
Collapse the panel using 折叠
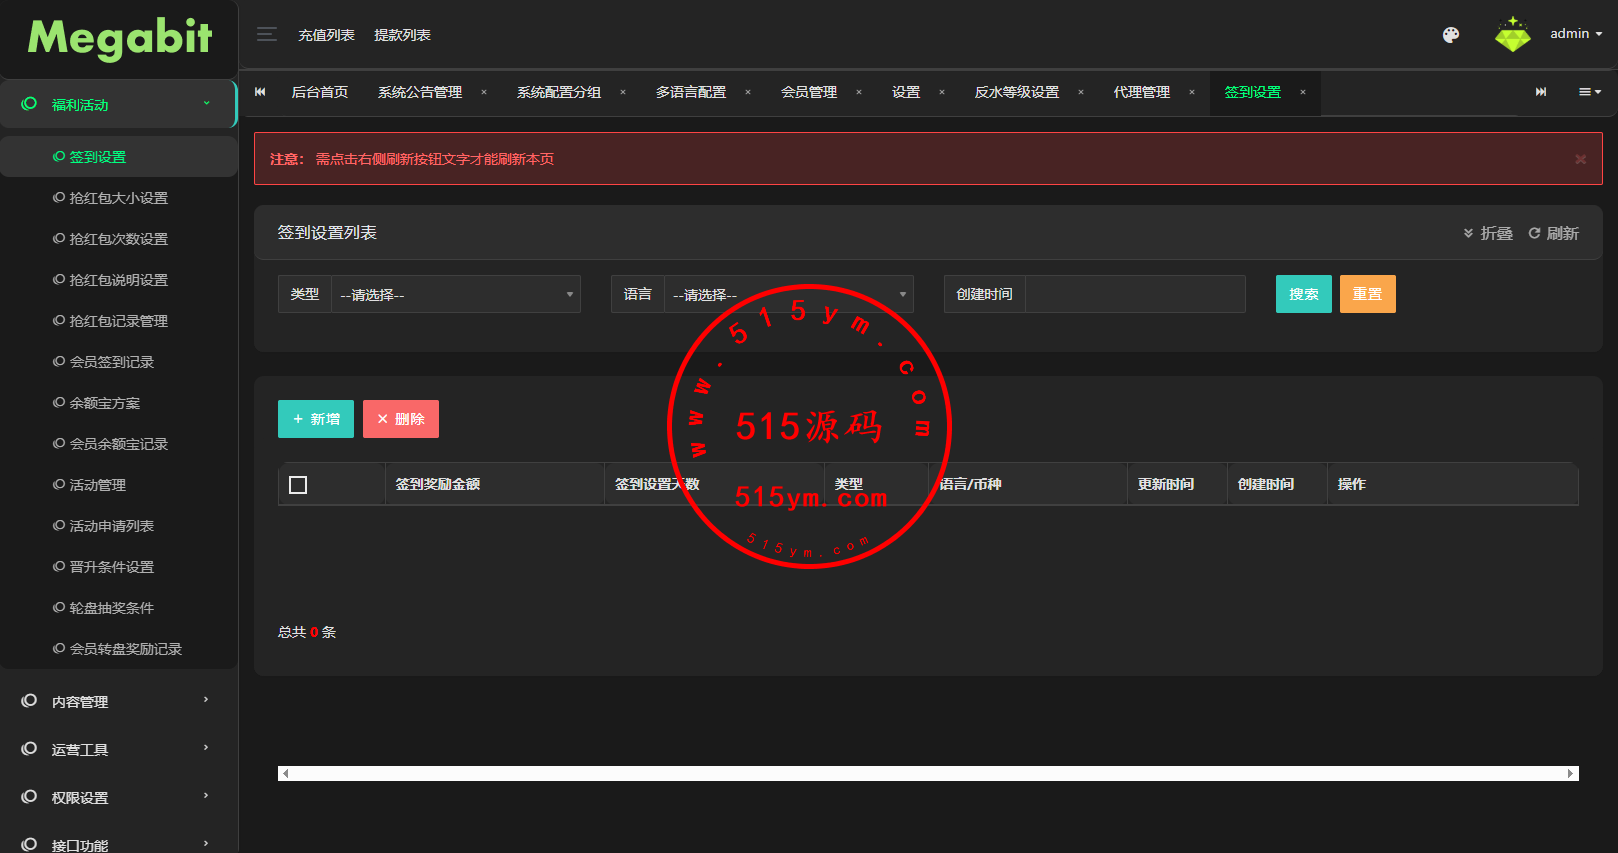[1488, 233]
